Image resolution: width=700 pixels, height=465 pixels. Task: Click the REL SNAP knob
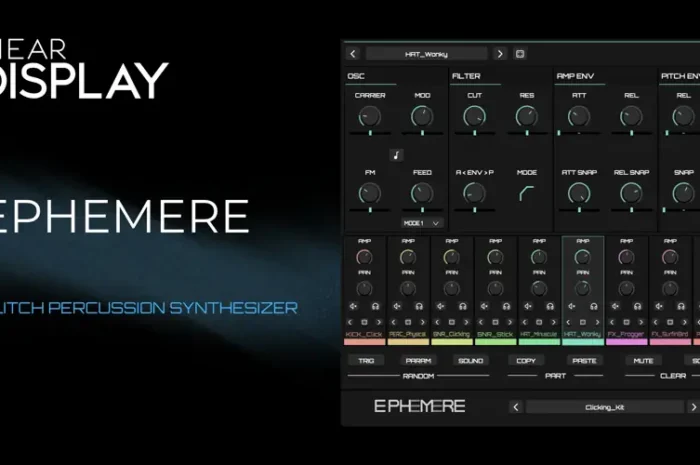631,194
